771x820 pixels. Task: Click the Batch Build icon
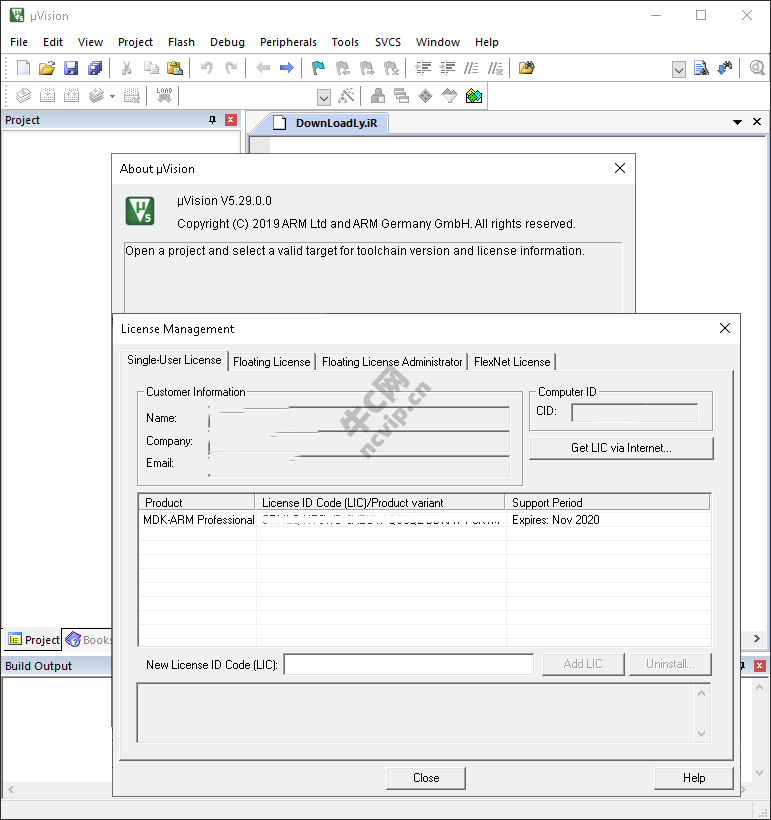click(x=96, y=96)
